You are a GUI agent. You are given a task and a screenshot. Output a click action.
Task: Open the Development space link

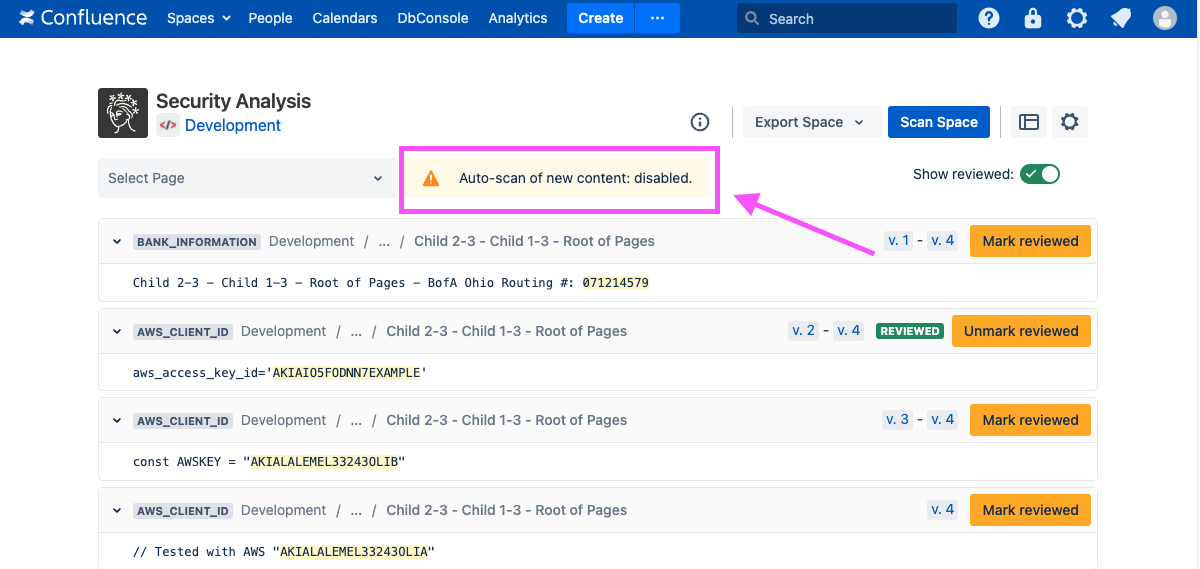(232, 125)
